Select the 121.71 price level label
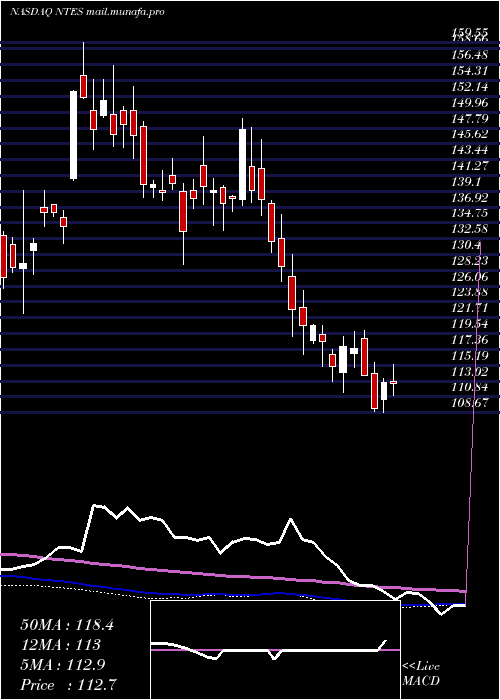500x700 pixels. 470,308
